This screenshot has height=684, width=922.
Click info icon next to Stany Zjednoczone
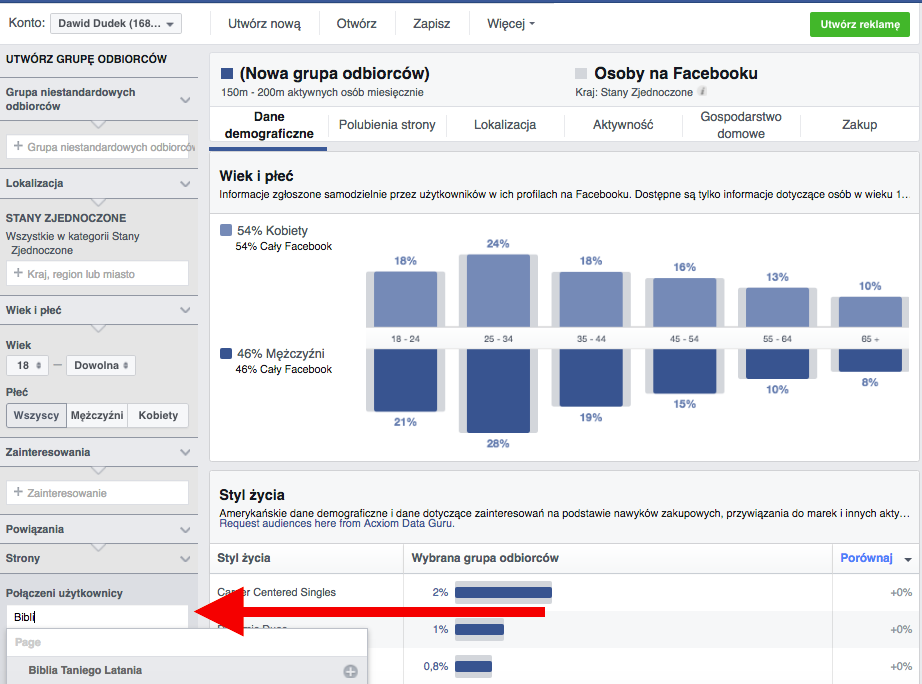[703, 91]
